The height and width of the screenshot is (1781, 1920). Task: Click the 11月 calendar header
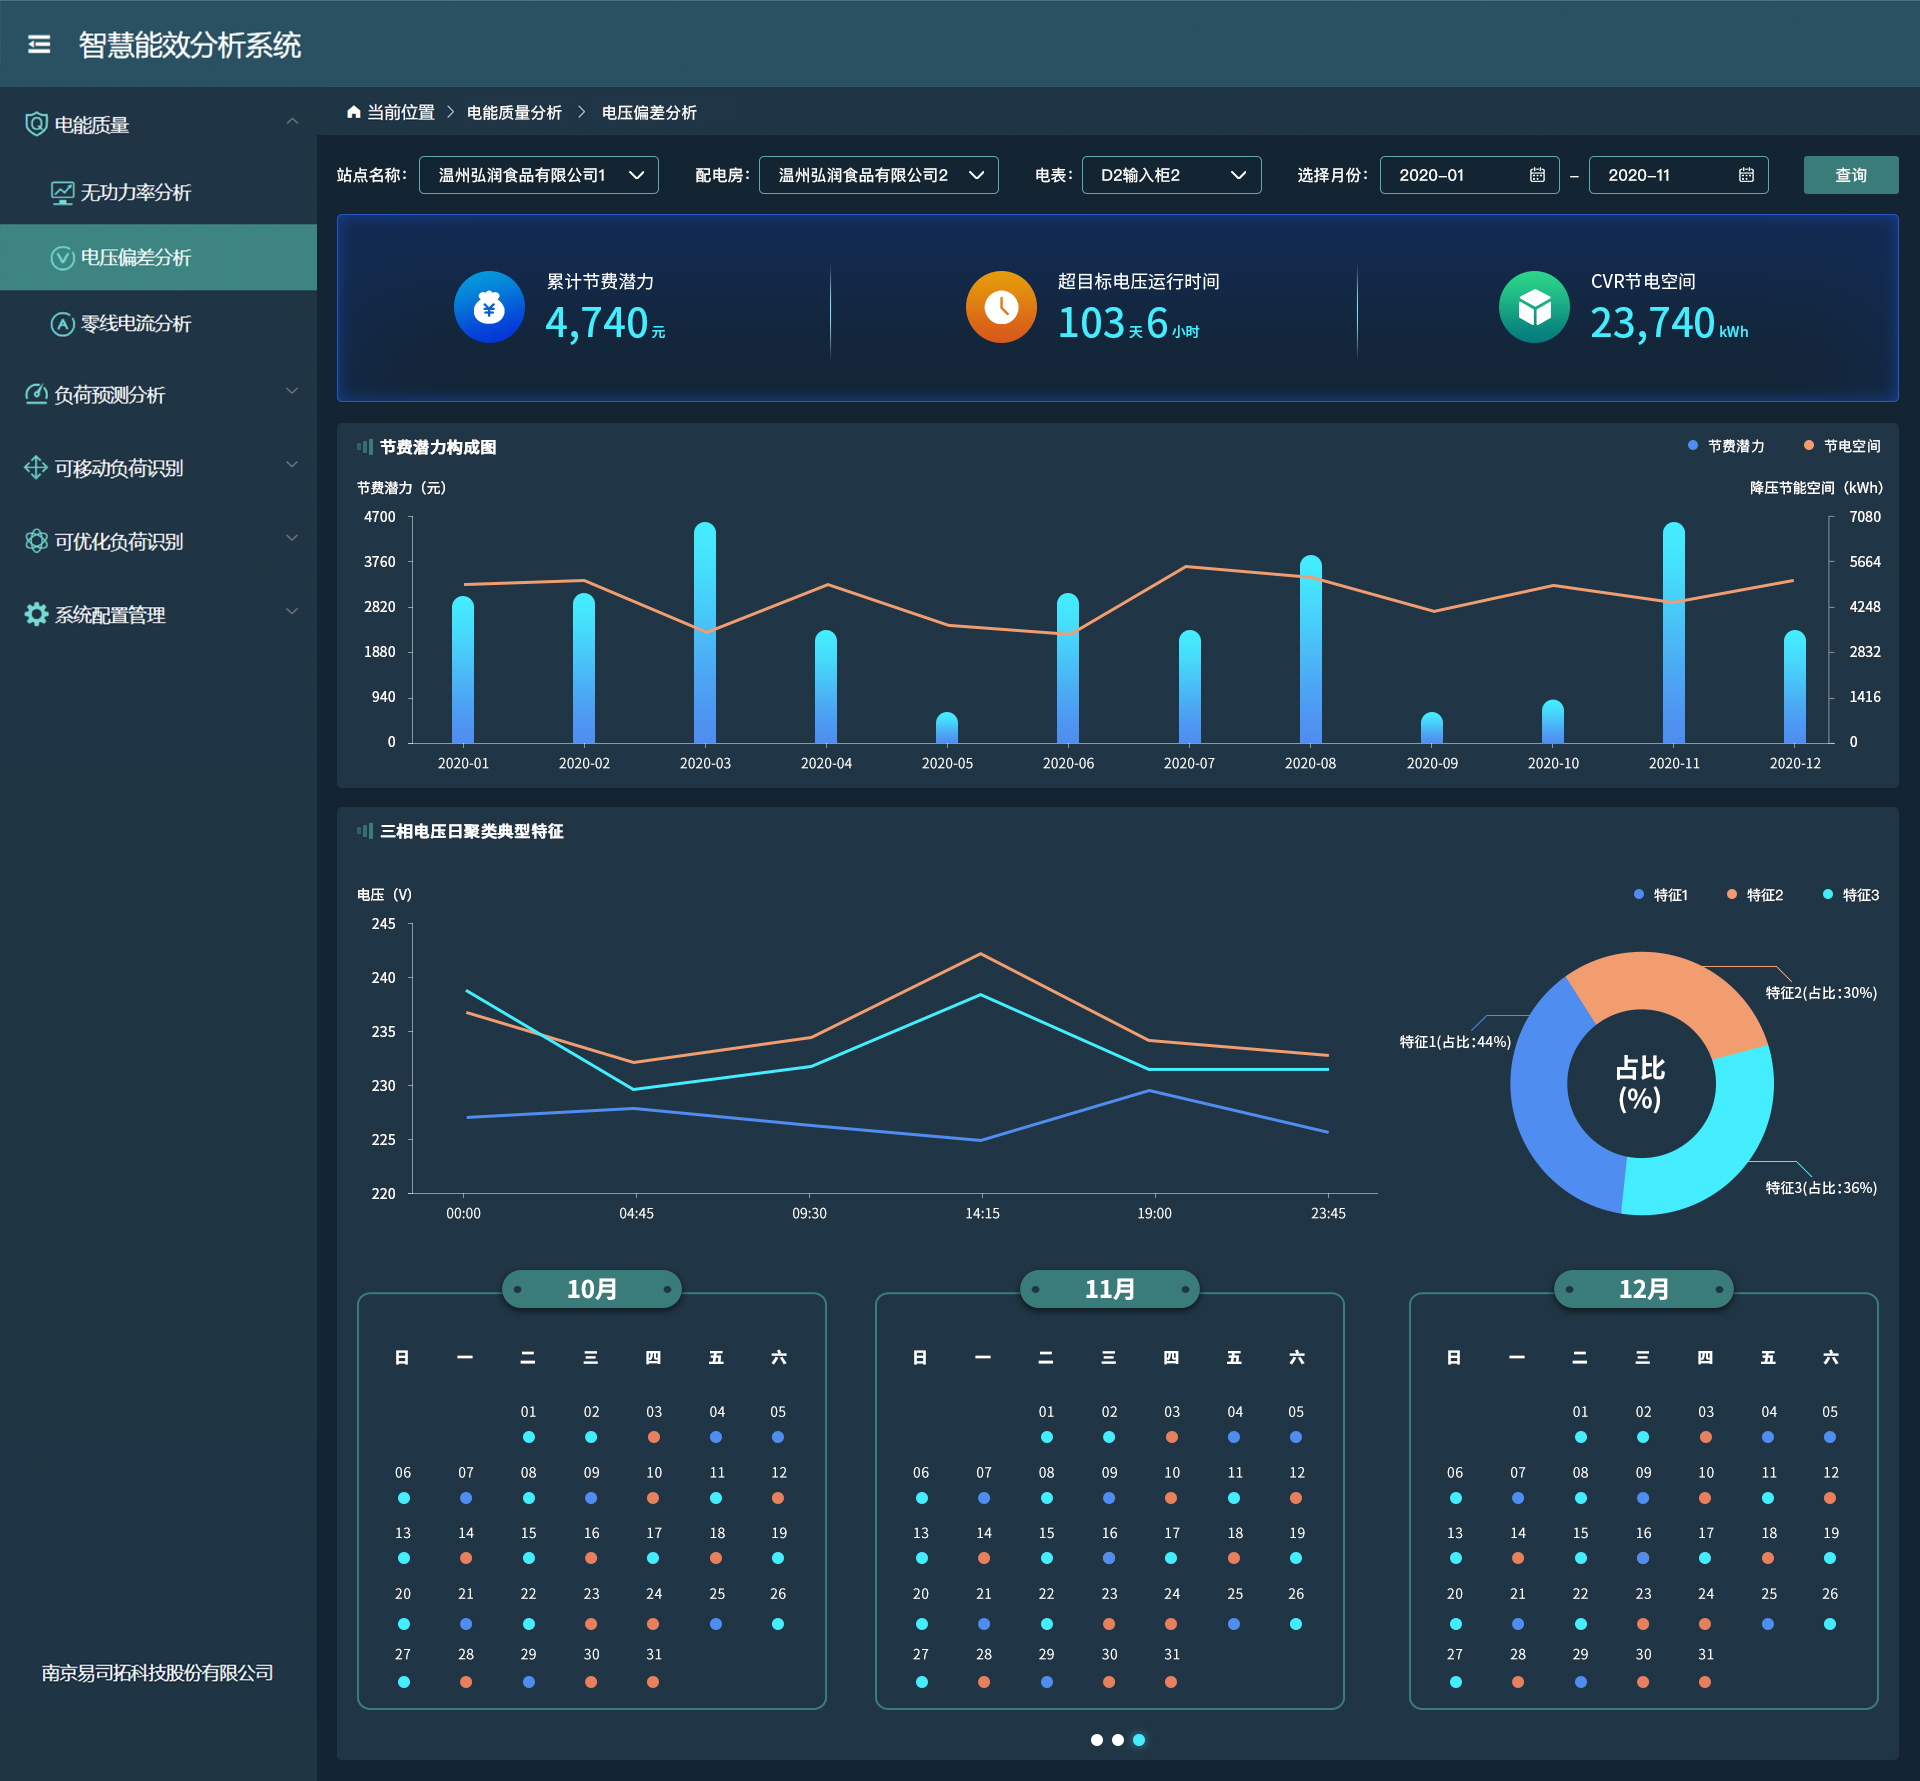1110,1289
